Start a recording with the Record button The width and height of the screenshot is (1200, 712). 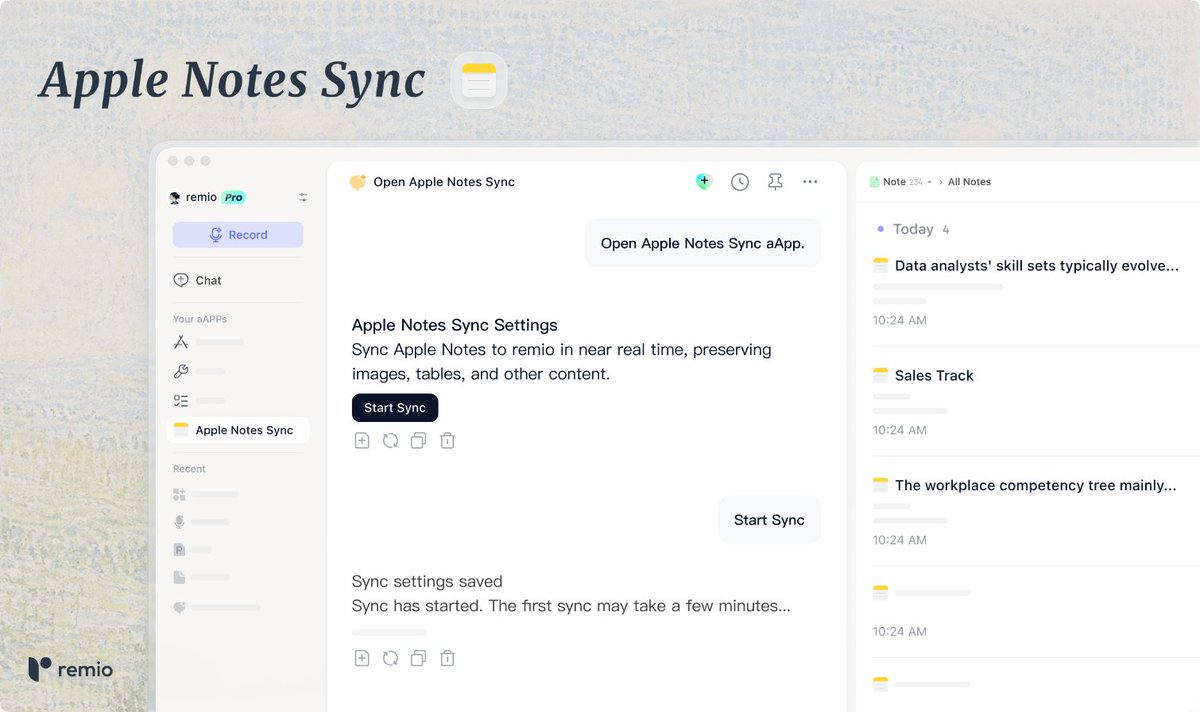238,235
